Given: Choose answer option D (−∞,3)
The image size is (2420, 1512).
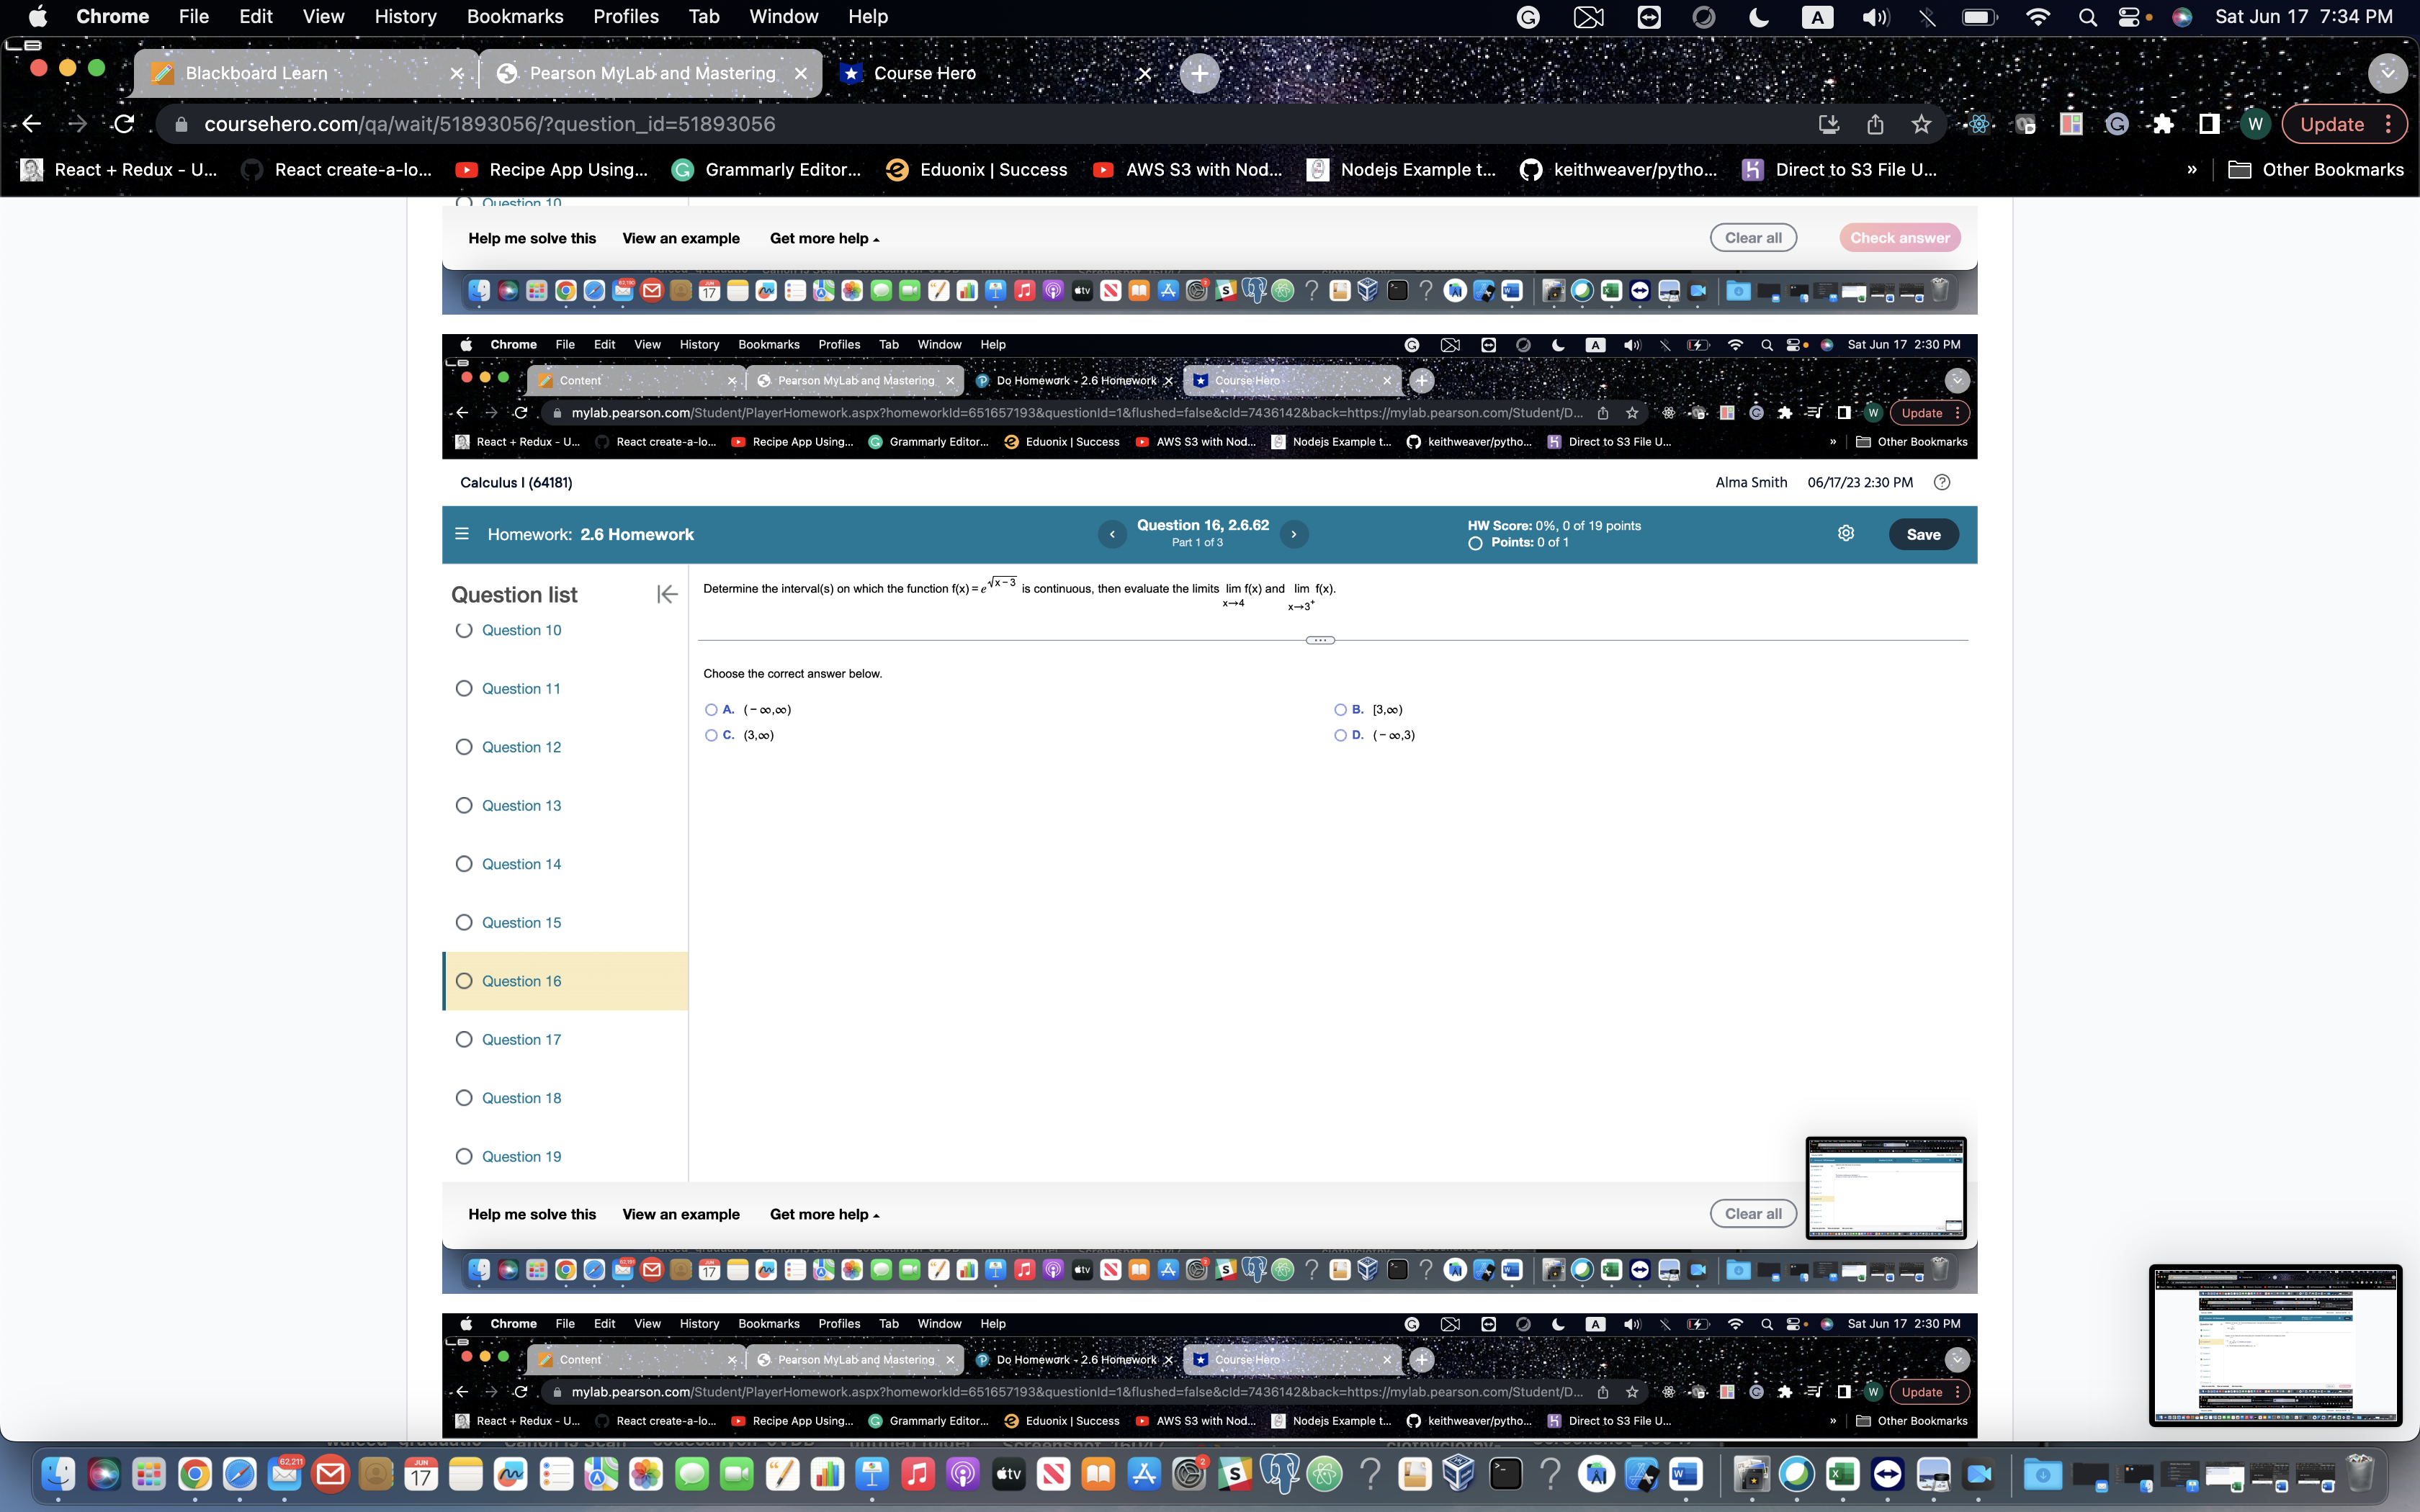Looking at the screenshot, I should tap(1340, 735).
